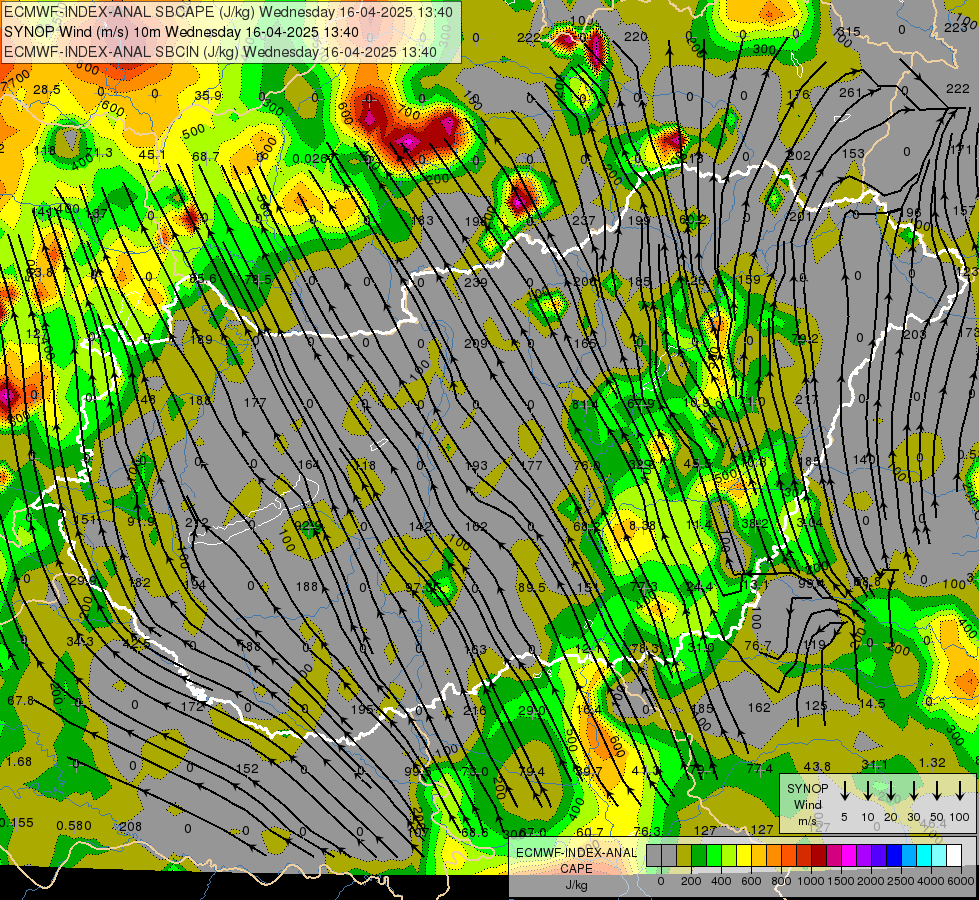Click 'ECMWF-INDEX-ANAL CAPE' legend title

tap(576, 860)
